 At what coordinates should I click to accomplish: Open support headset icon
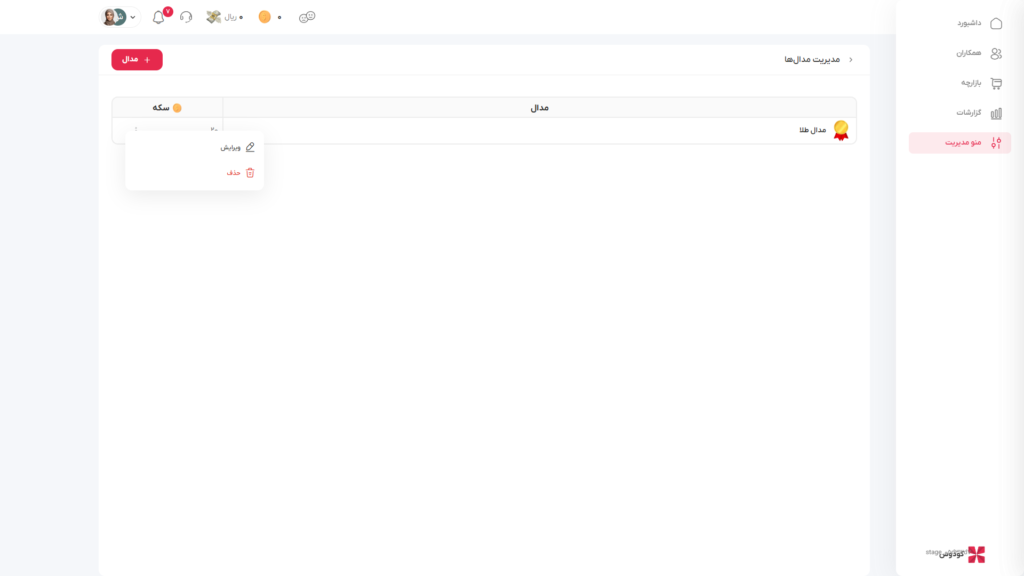[x=186, y=17]
